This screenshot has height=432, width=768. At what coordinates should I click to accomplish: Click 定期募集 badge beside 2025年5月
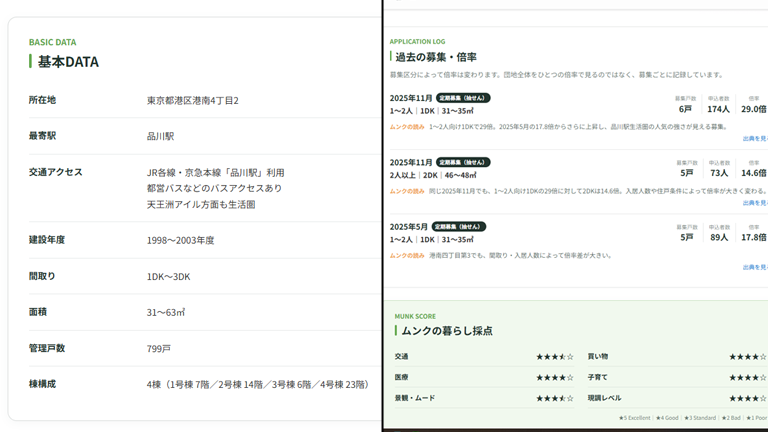[459, 227]
